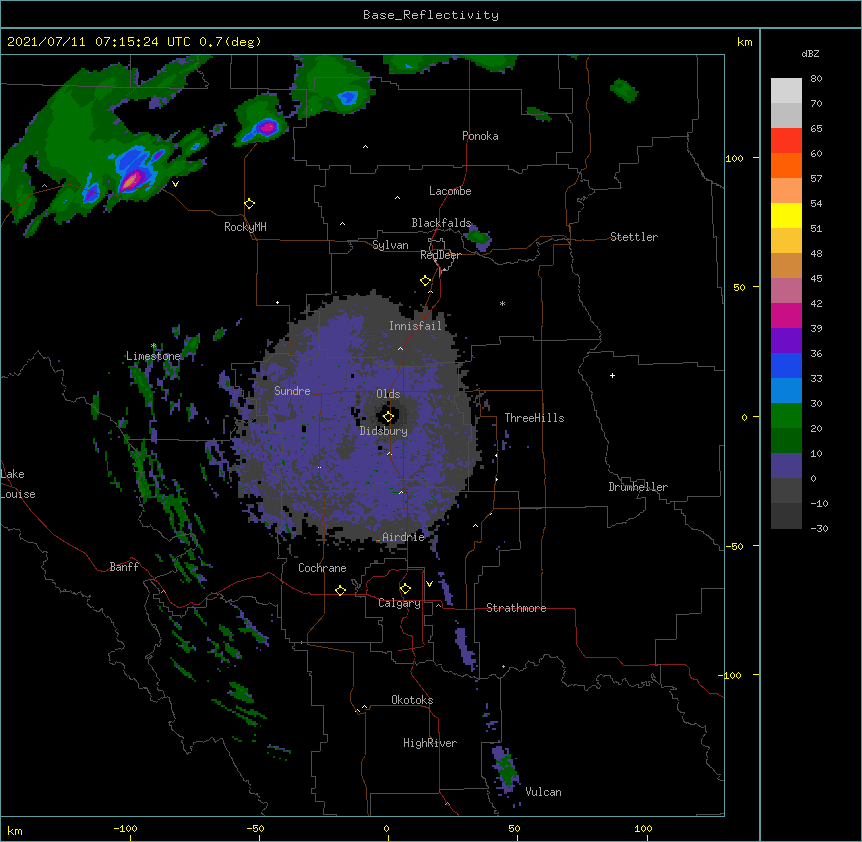Click the Limestone label
Image resolution: width=862 pixels, height=842 pixels.
pos(153,356)
